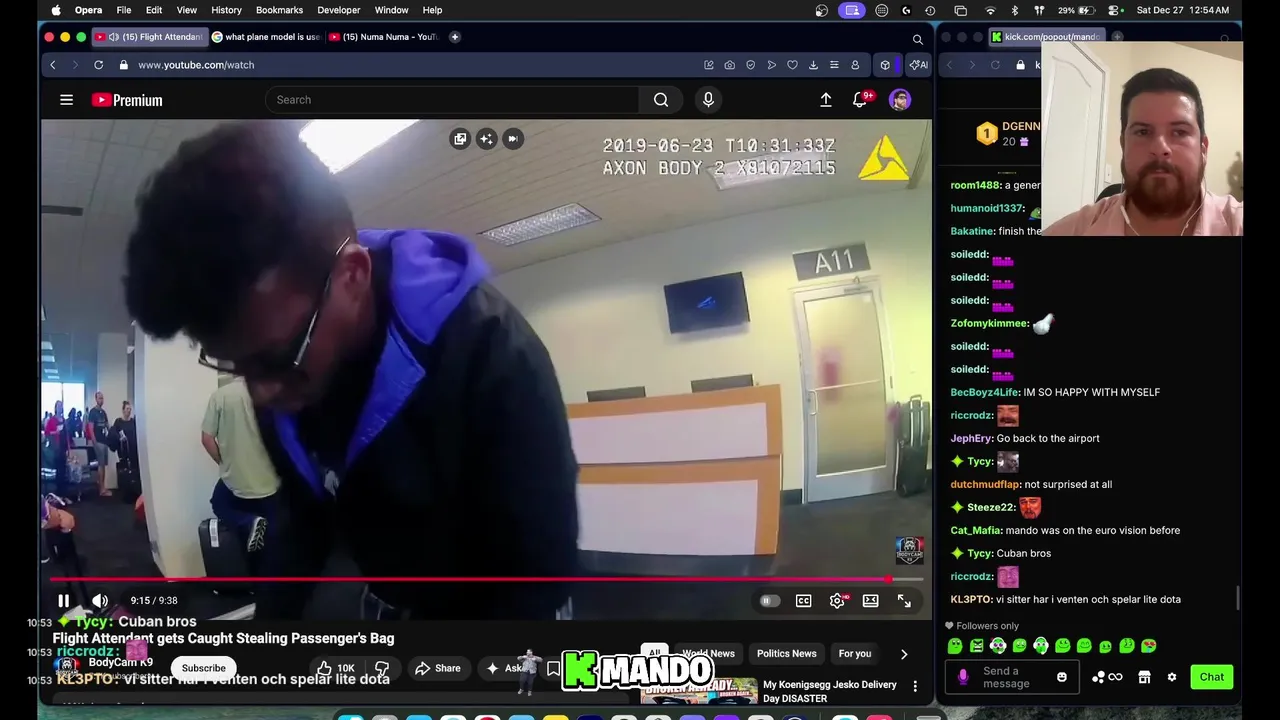The width and height of the screenshot is (1280, 720).
Task: Focus the YouTube Search field
Action: point(452,100)
